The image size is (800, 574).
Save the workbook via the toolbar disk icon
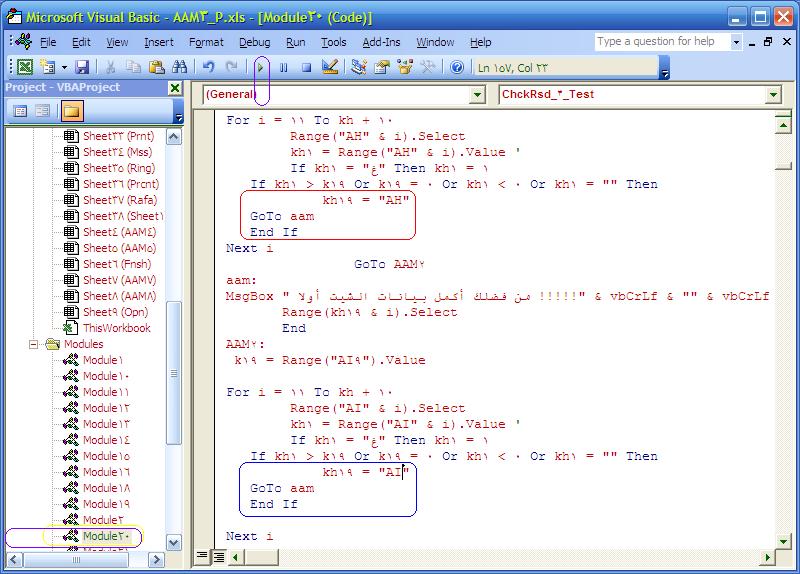click(82, 67)
